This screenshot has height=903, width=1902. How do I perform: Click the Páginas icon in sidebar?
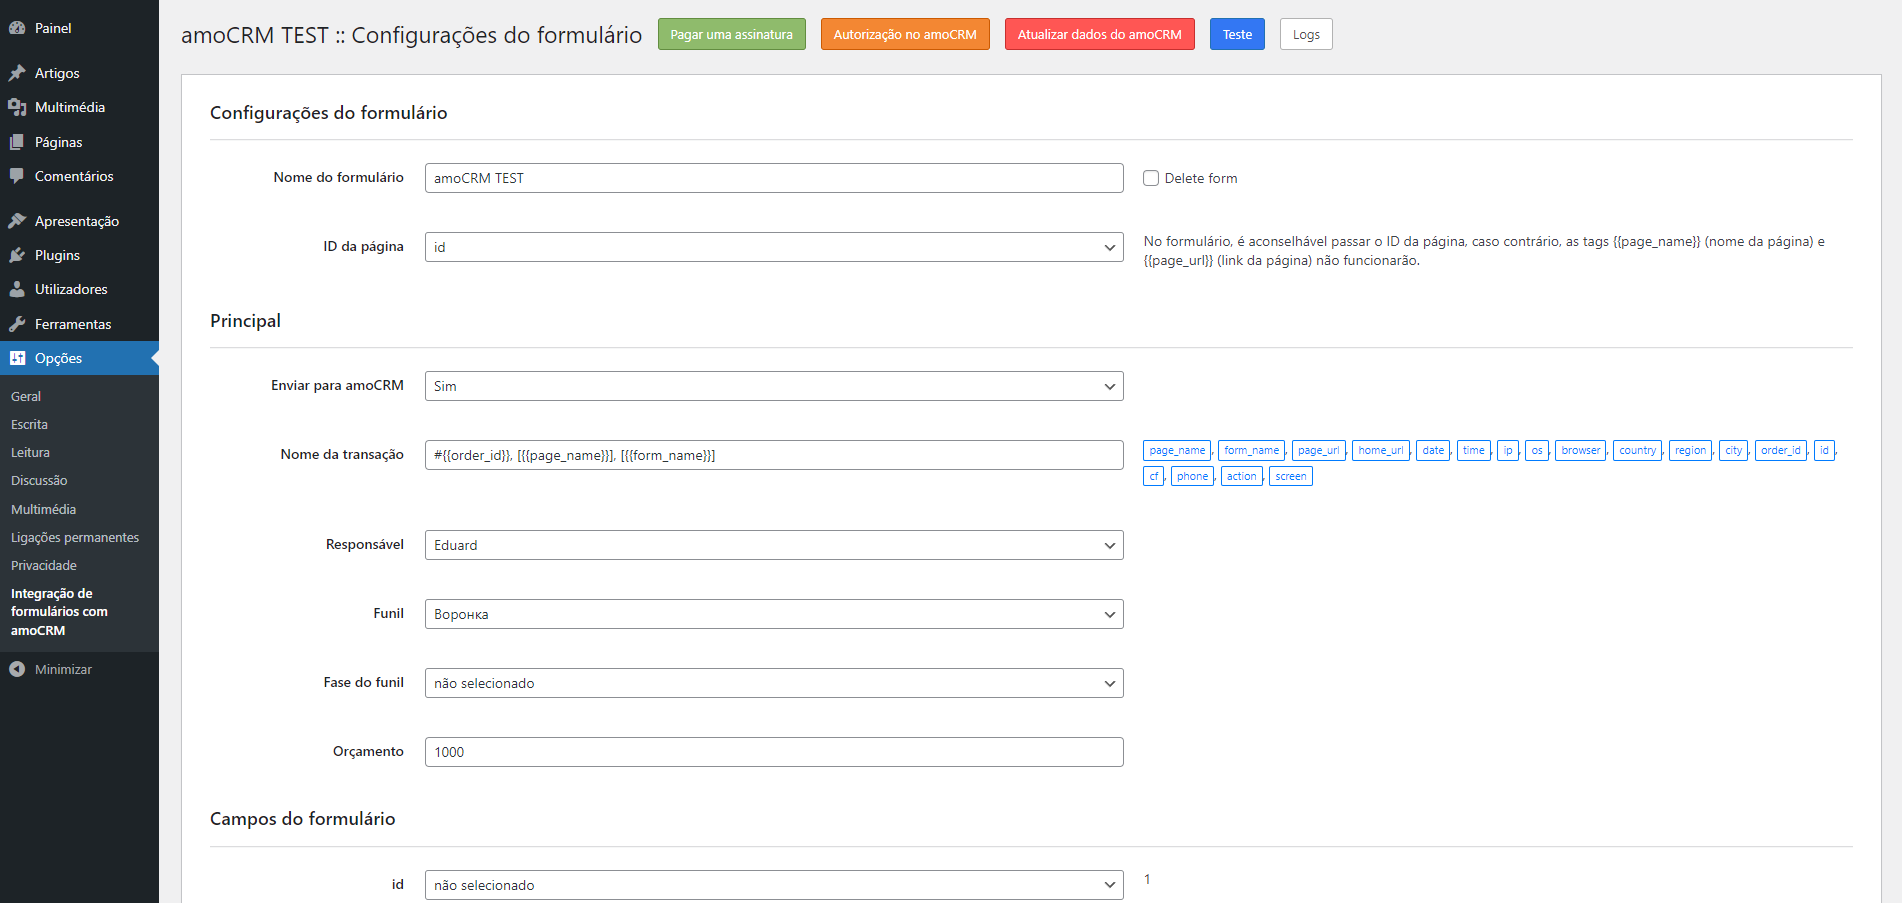click(17, 142)
